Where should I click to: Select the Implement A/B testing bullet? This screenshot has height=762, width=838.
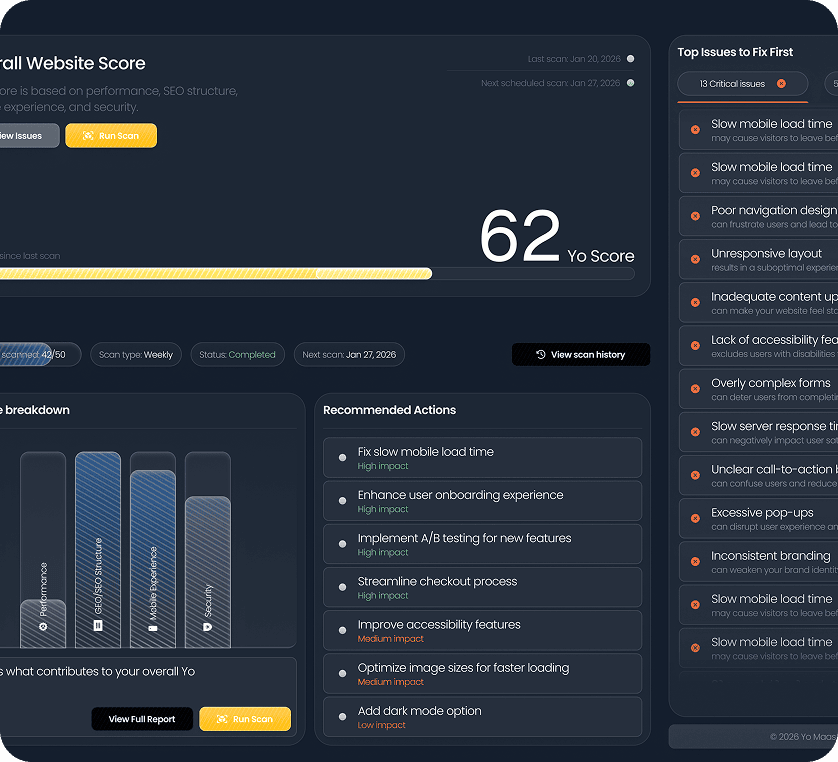343,544
